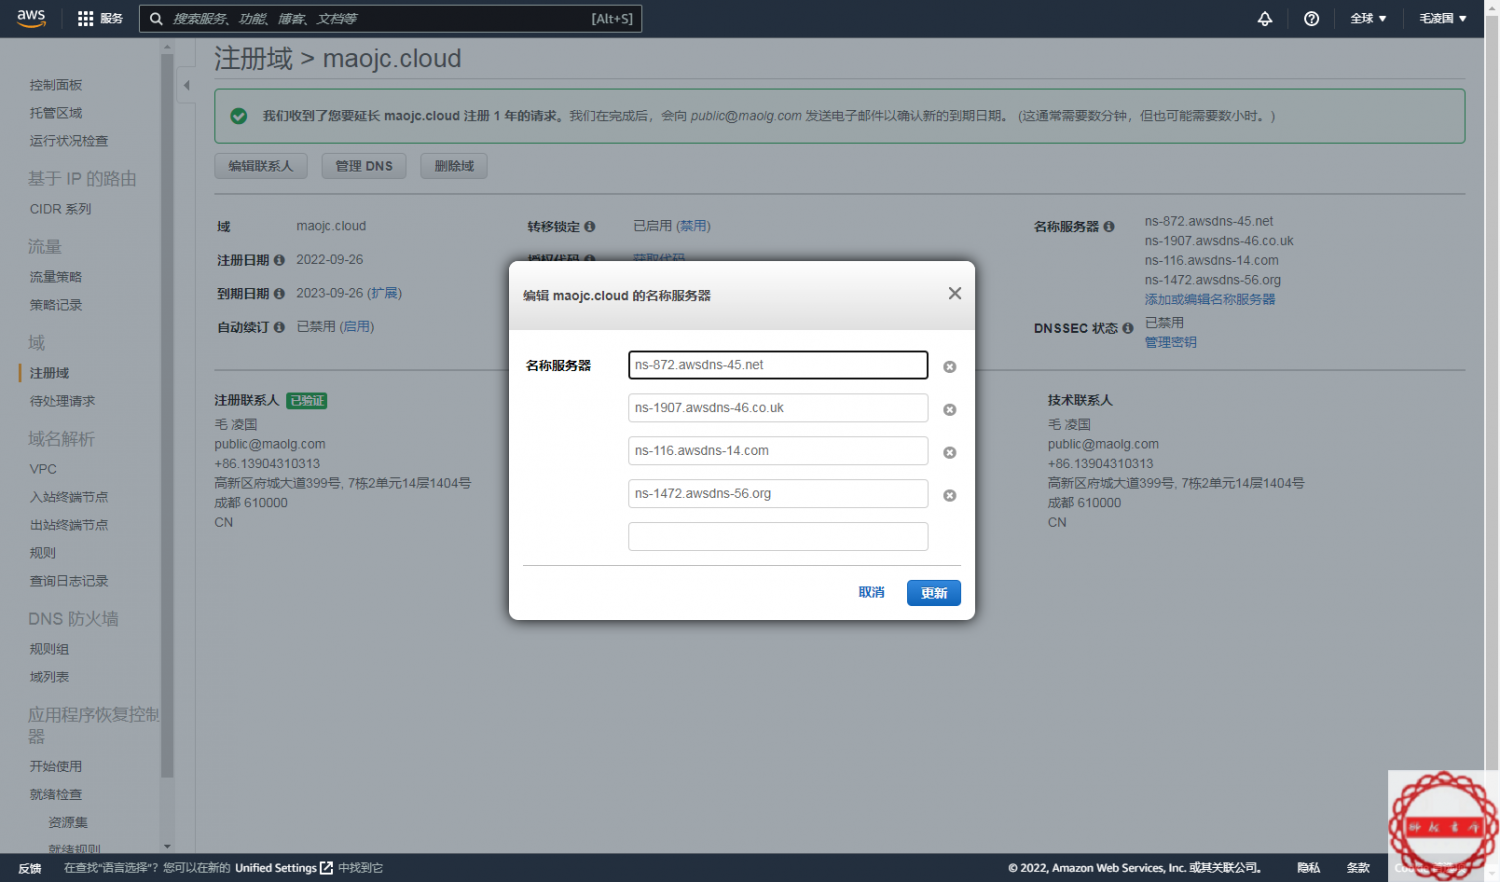Show info for auto renew
The height and width of the screenshot is (882, 1500).
click(x=279, y=327)
